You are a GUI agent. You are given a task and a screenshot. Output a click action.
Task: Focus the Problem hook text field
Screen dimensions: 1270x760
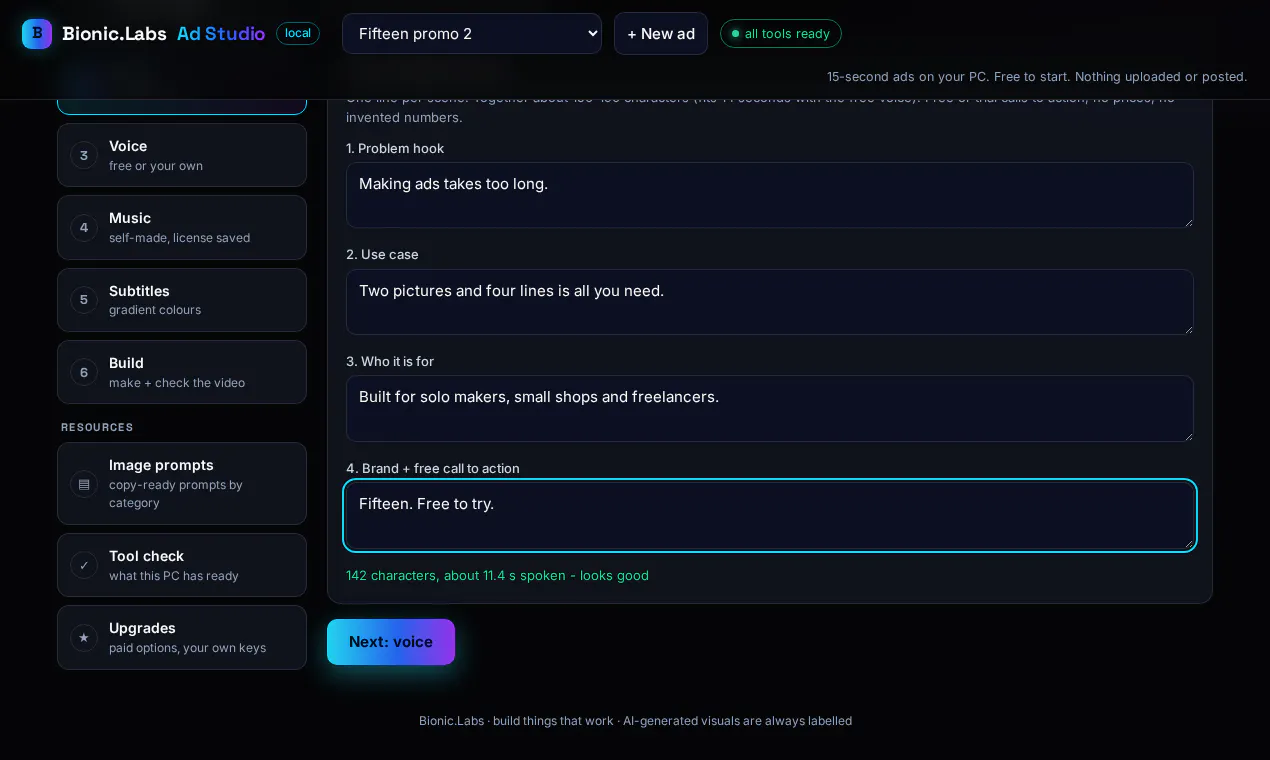coord(770,195)
